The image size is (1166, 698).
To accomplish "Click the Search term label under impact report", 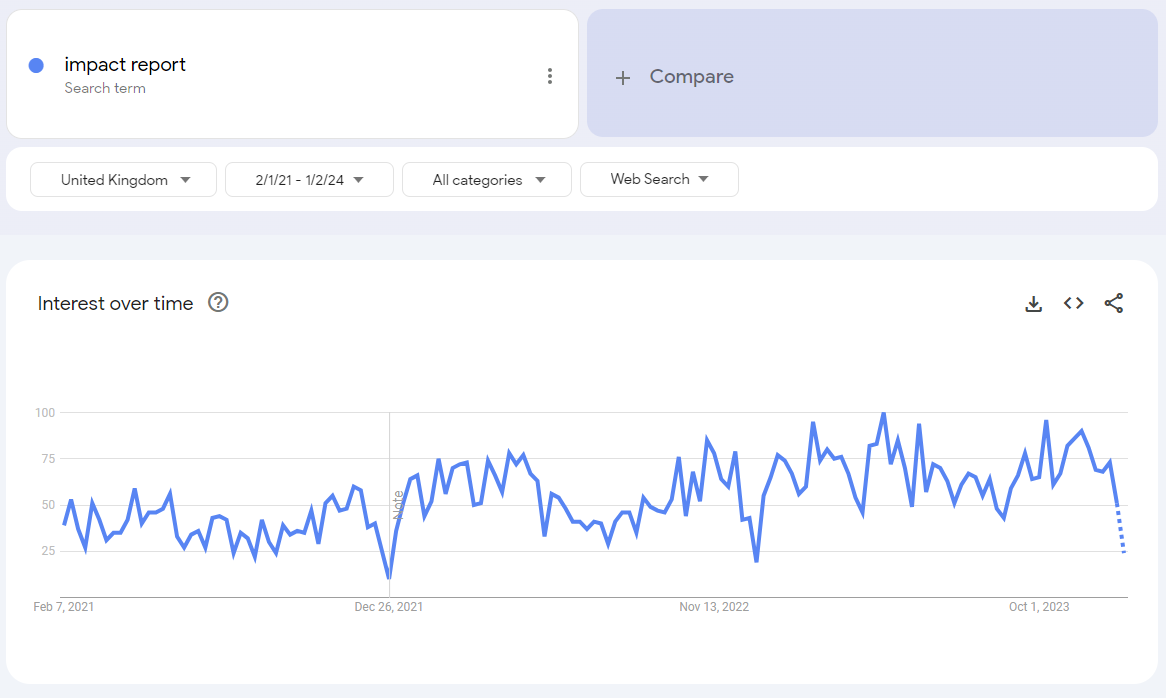I will pos(105,88).
